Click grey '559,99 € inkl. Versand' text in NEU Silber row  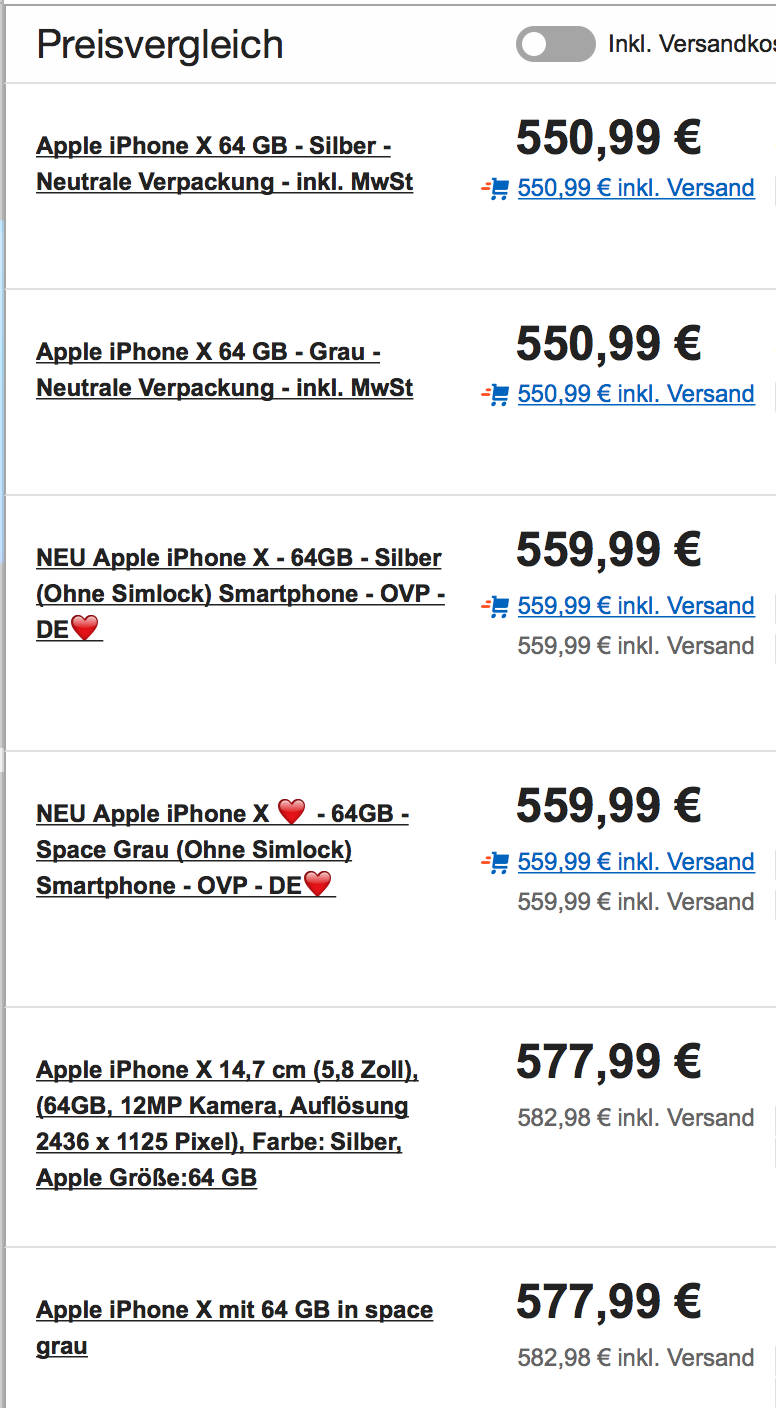(x=636, y=646)
